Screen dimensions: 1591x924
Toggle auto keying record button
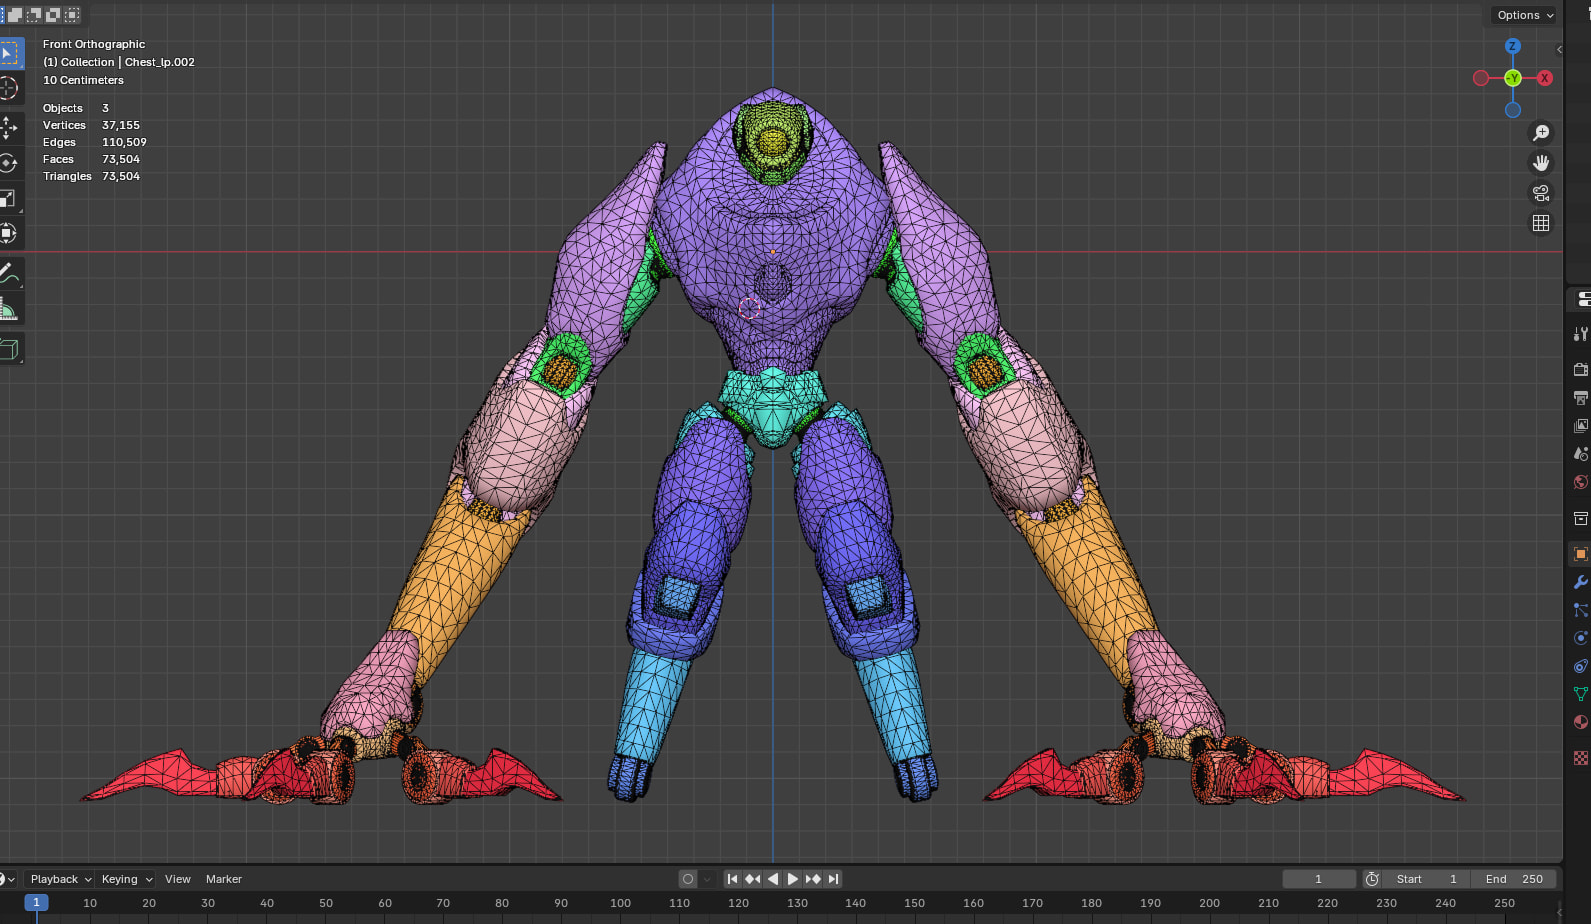(x=688, y=879)
